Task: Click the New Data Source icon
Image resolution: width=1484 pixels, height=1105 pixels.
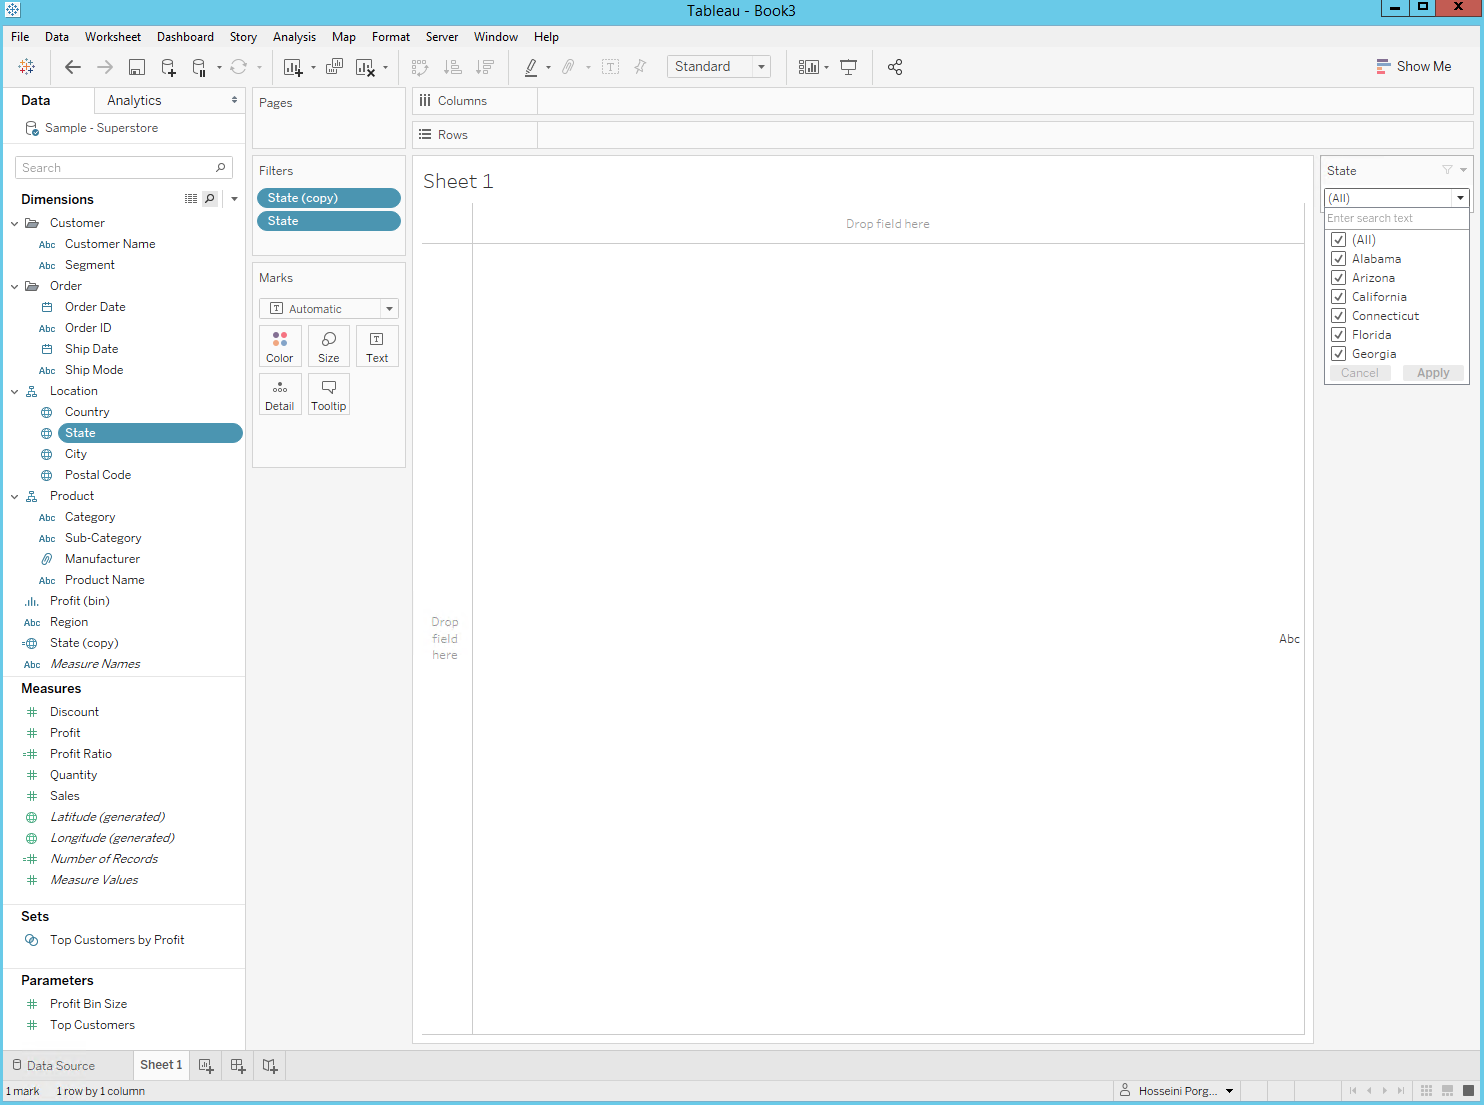Action: [168, 67]
